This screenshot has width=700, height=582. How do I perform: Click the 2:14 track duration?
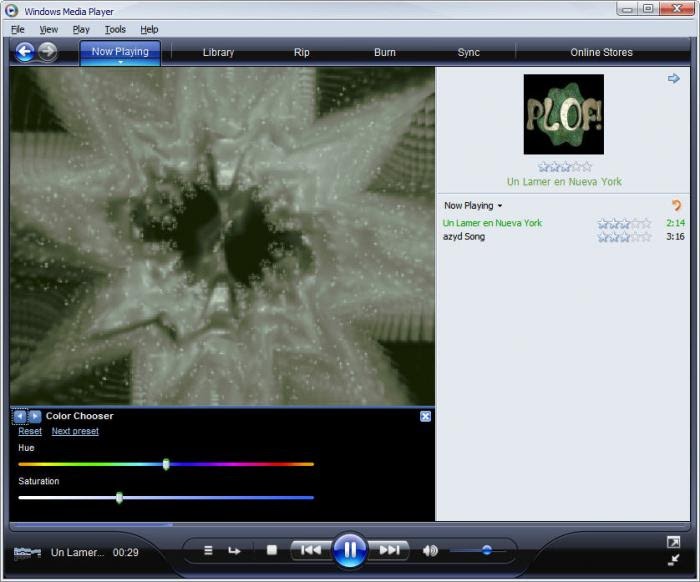[x=675, y=223]
